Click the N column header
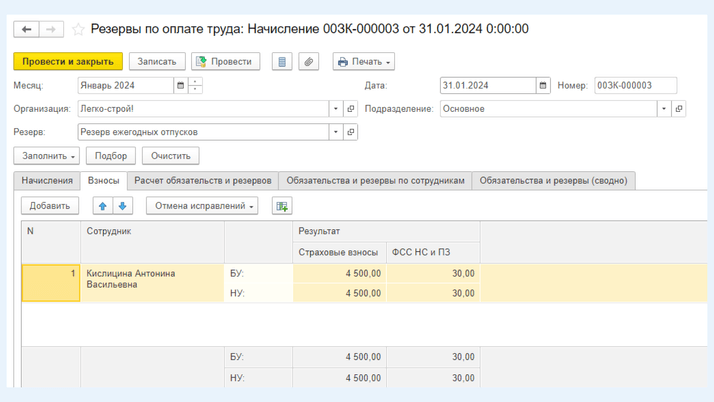Viewport: 714px width, 402px height. tap(51, 242)
